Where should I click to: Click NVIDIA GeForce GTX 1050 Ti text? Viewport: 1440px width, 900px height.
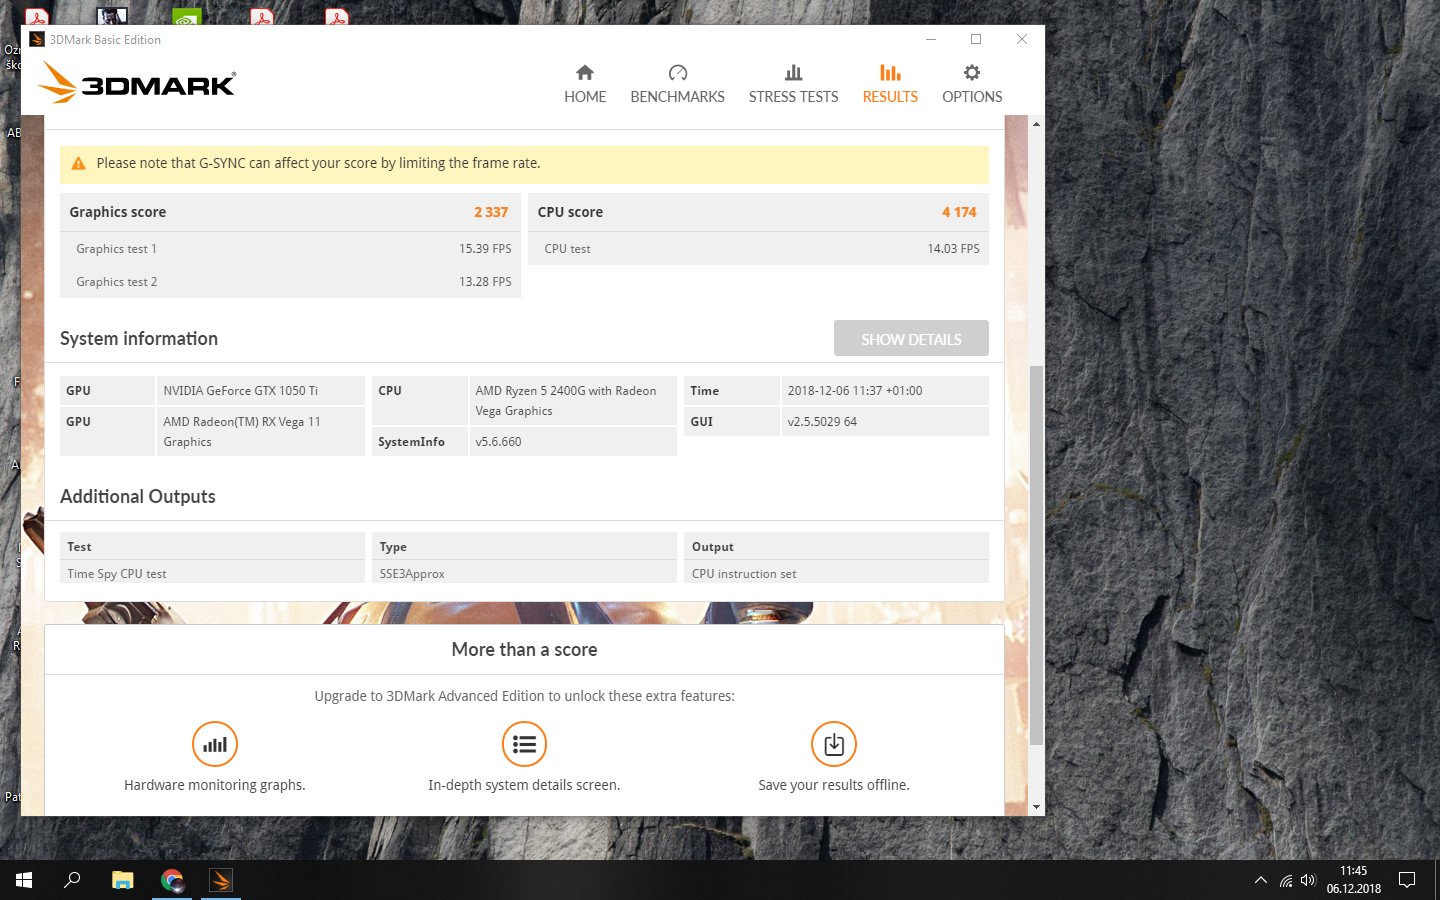tap(240, 391)
